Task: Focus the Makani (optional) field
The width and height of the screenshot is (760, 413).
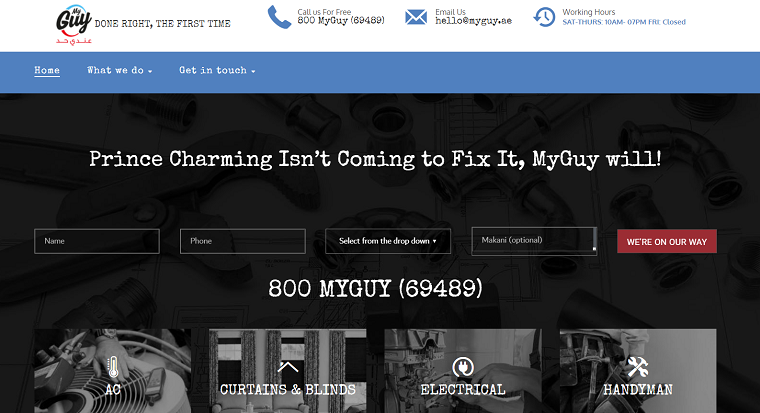Action: coord(534,240)
